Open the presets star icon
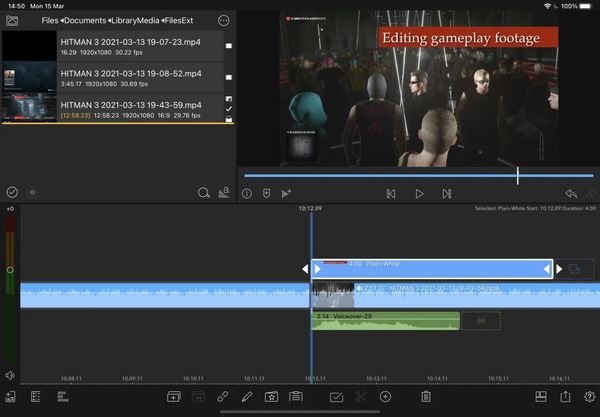Screen dimensions: 600x417 tap(271, 397)
